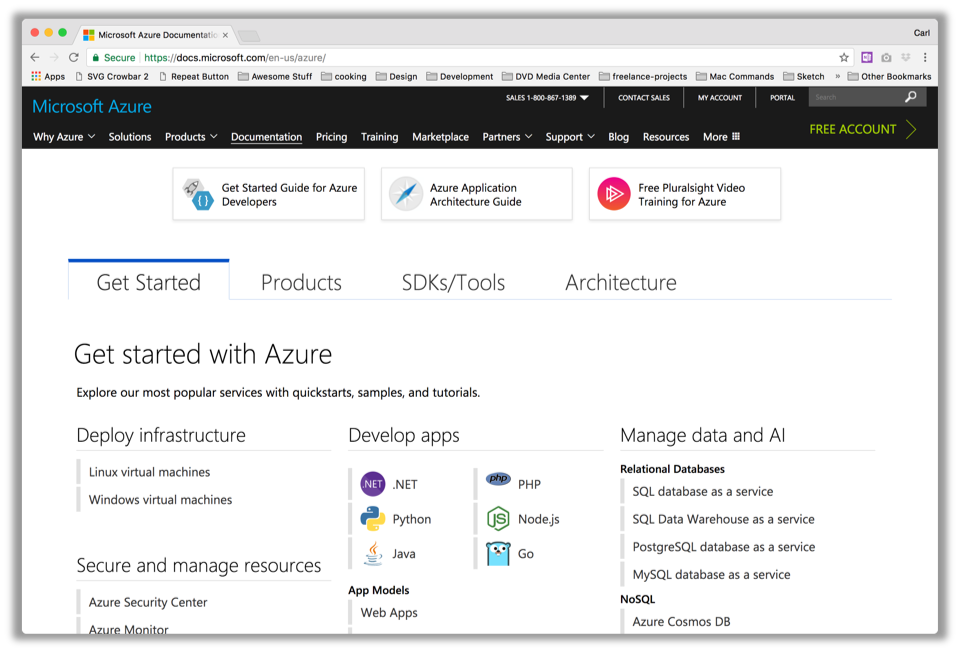The image size is (956, 650).
Task: Bookmark this page with the star icon
Action: [844, 57]
